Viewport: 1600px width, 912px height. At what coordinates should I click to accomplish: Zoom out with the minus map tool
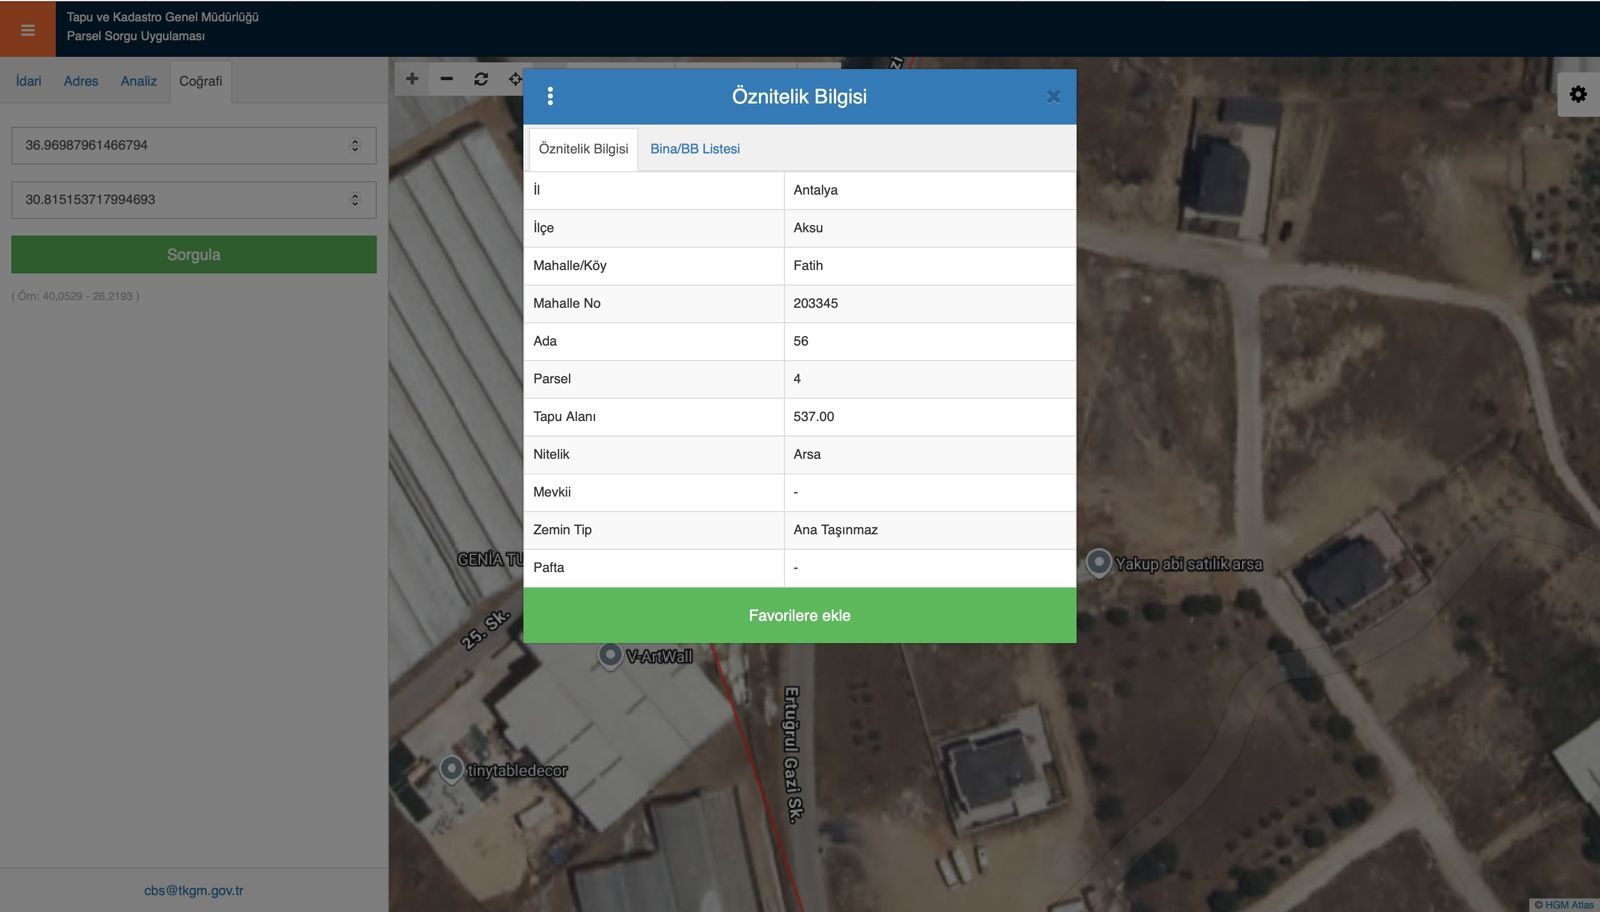point(446,79)
